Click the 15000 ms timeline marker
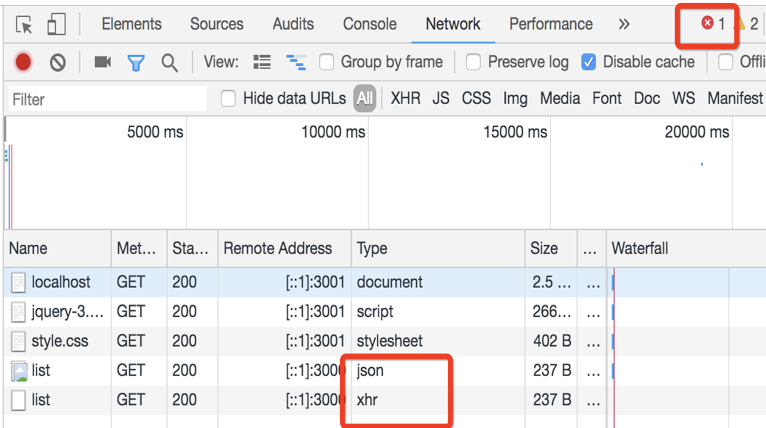The height and width of the screenshot is (428, 766). coord(515,132)
